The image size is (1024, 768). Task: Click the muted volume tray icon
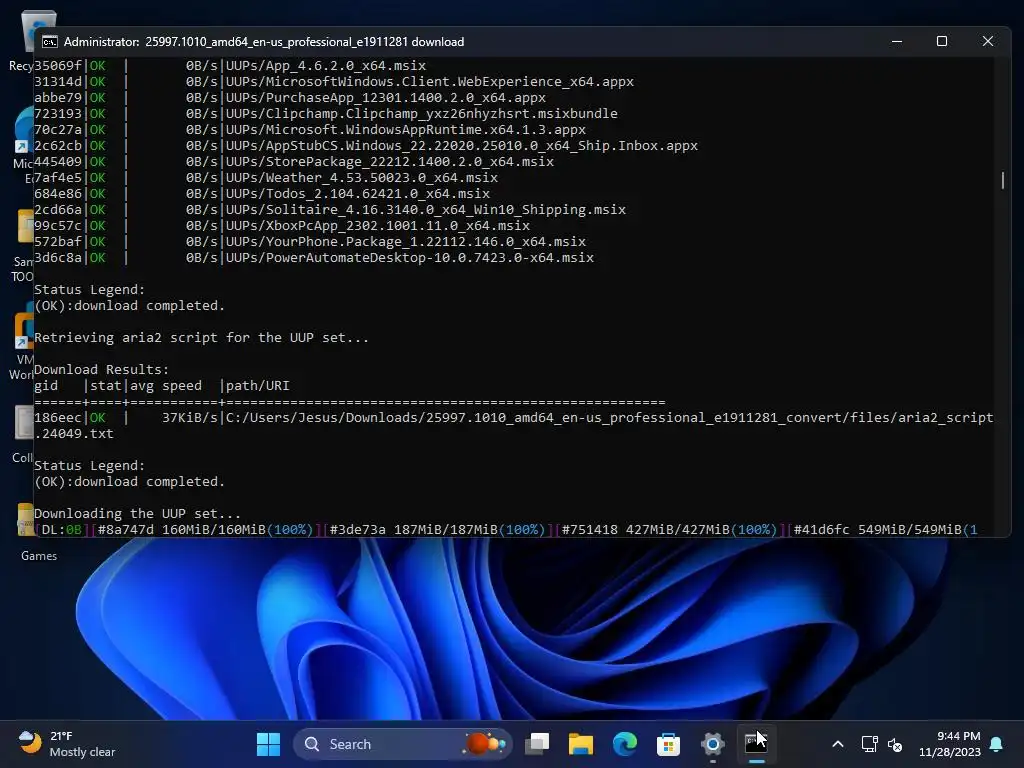pos(895,744)
